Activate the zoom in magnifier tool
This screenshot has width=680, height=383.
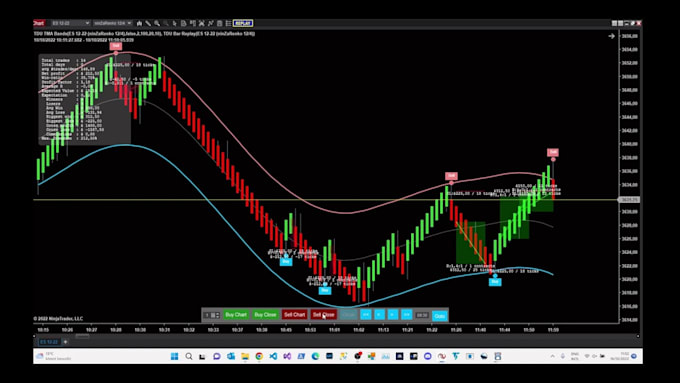157,23
